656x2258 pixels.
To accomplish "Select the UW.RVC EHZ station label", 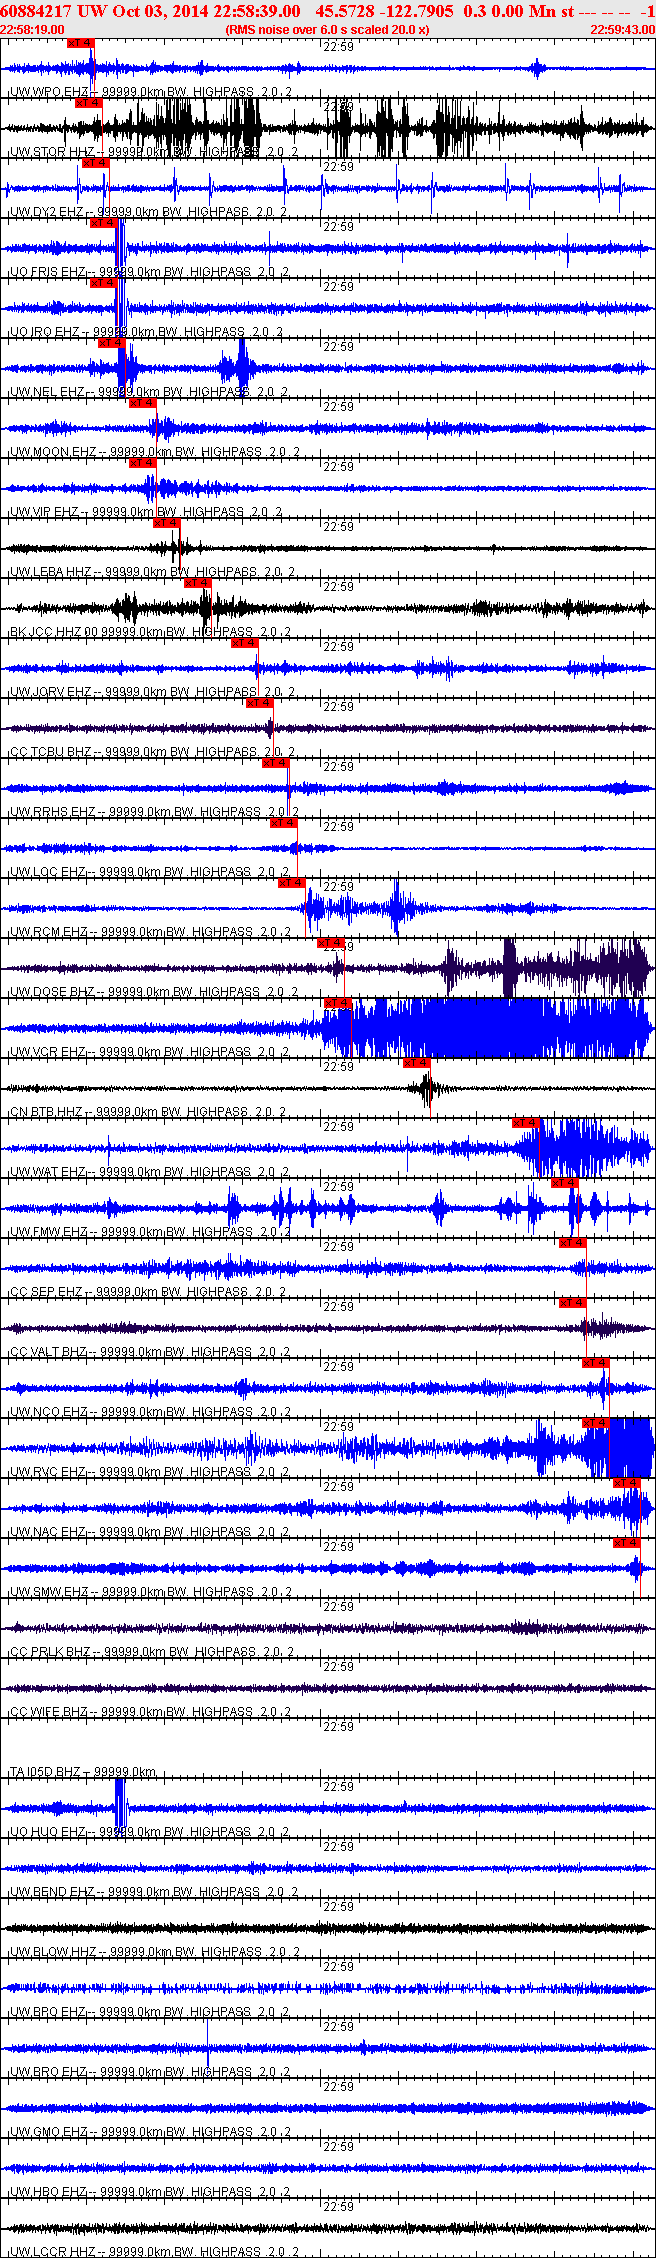I will (48, 1472).
